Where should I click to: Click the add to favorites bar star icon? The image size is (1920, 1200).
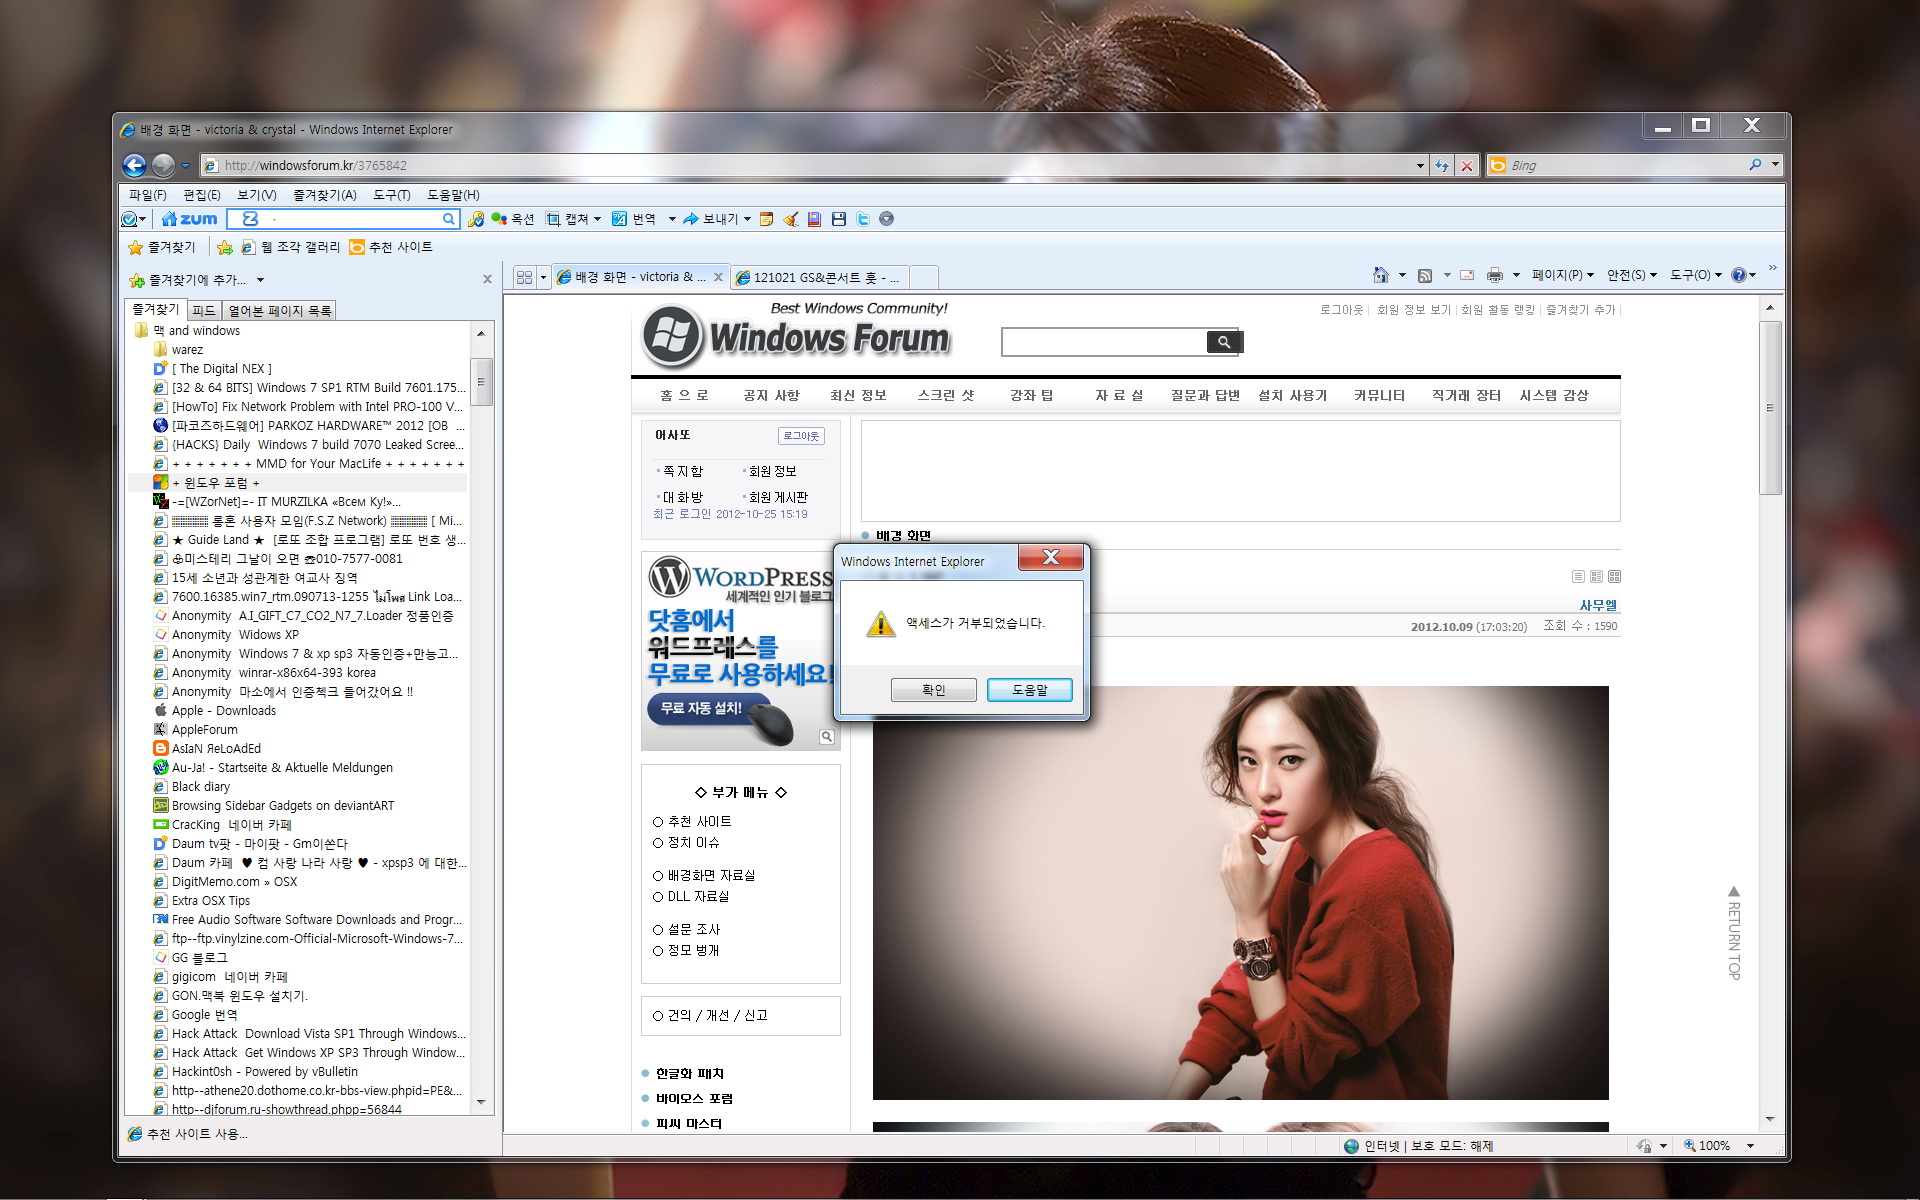(225, 247)
